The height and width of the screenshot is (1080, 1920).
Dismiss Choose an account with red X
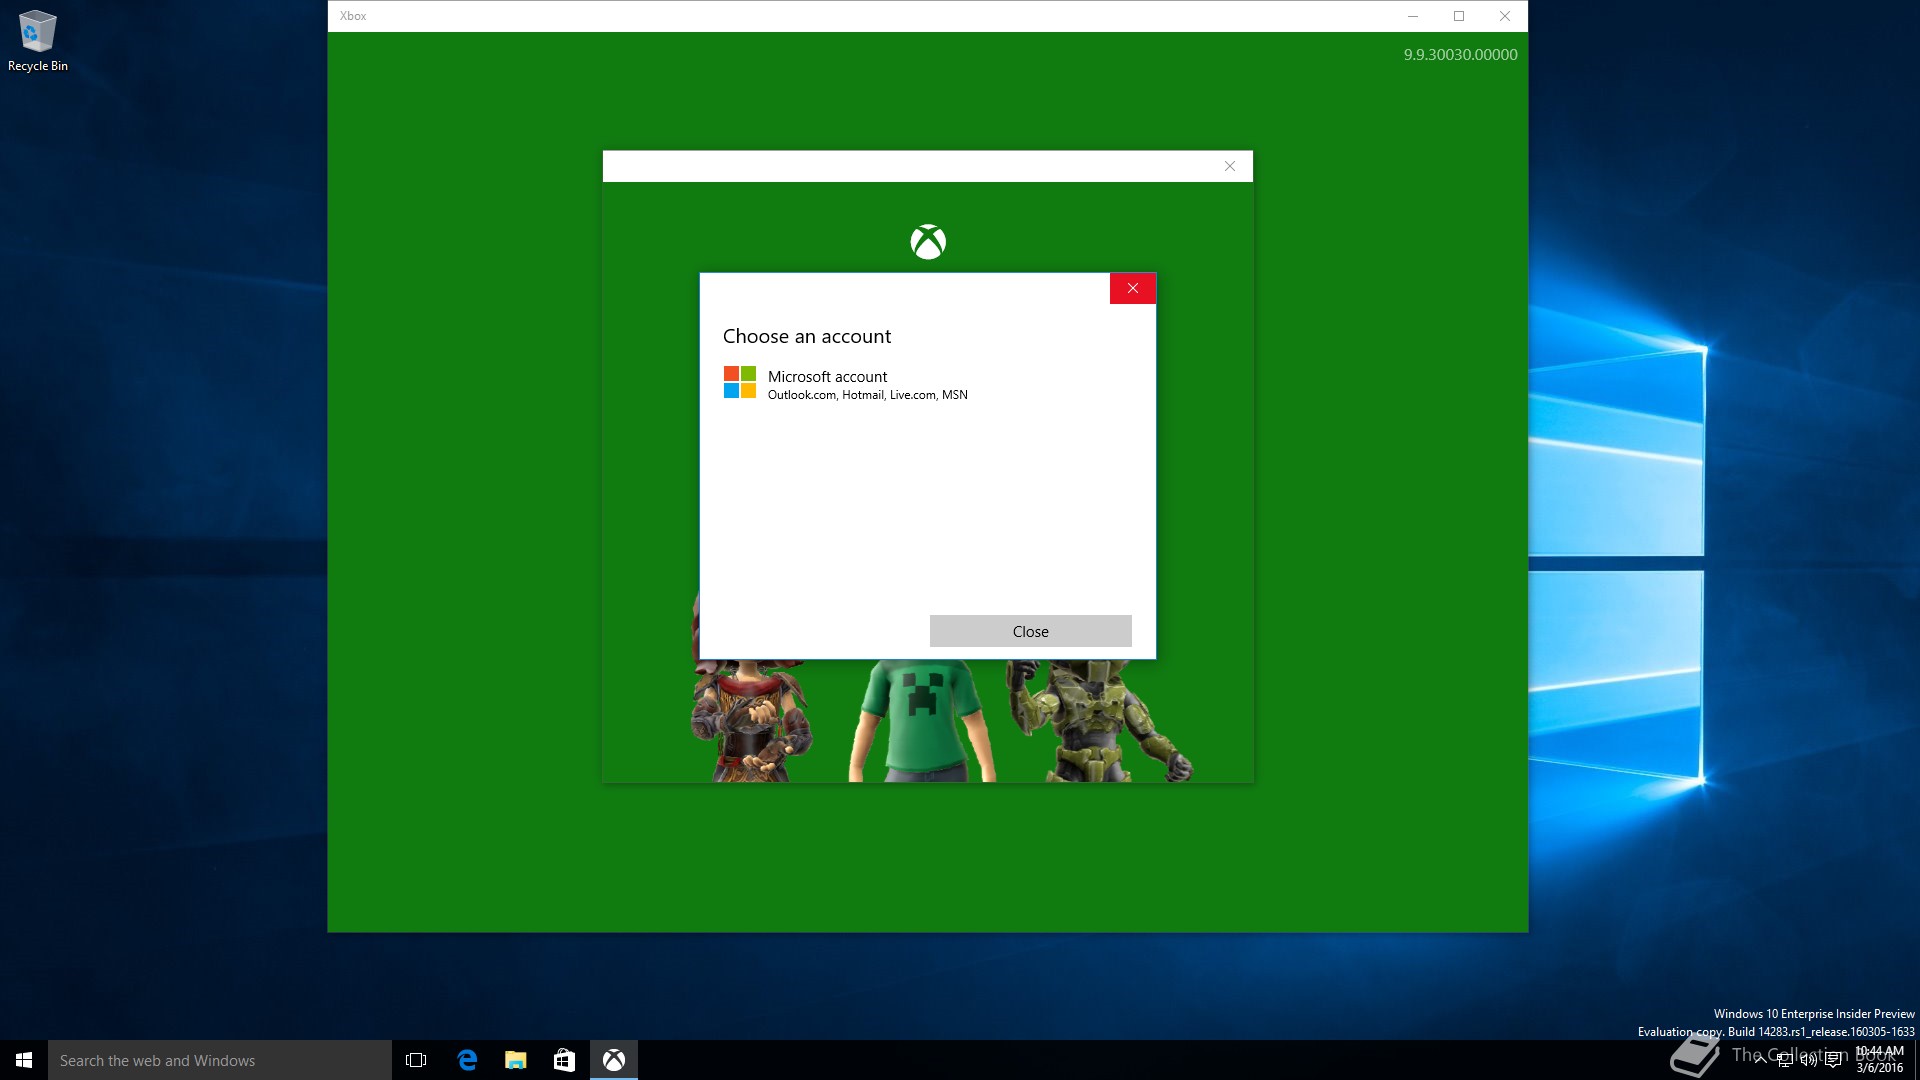point(1132,288)
